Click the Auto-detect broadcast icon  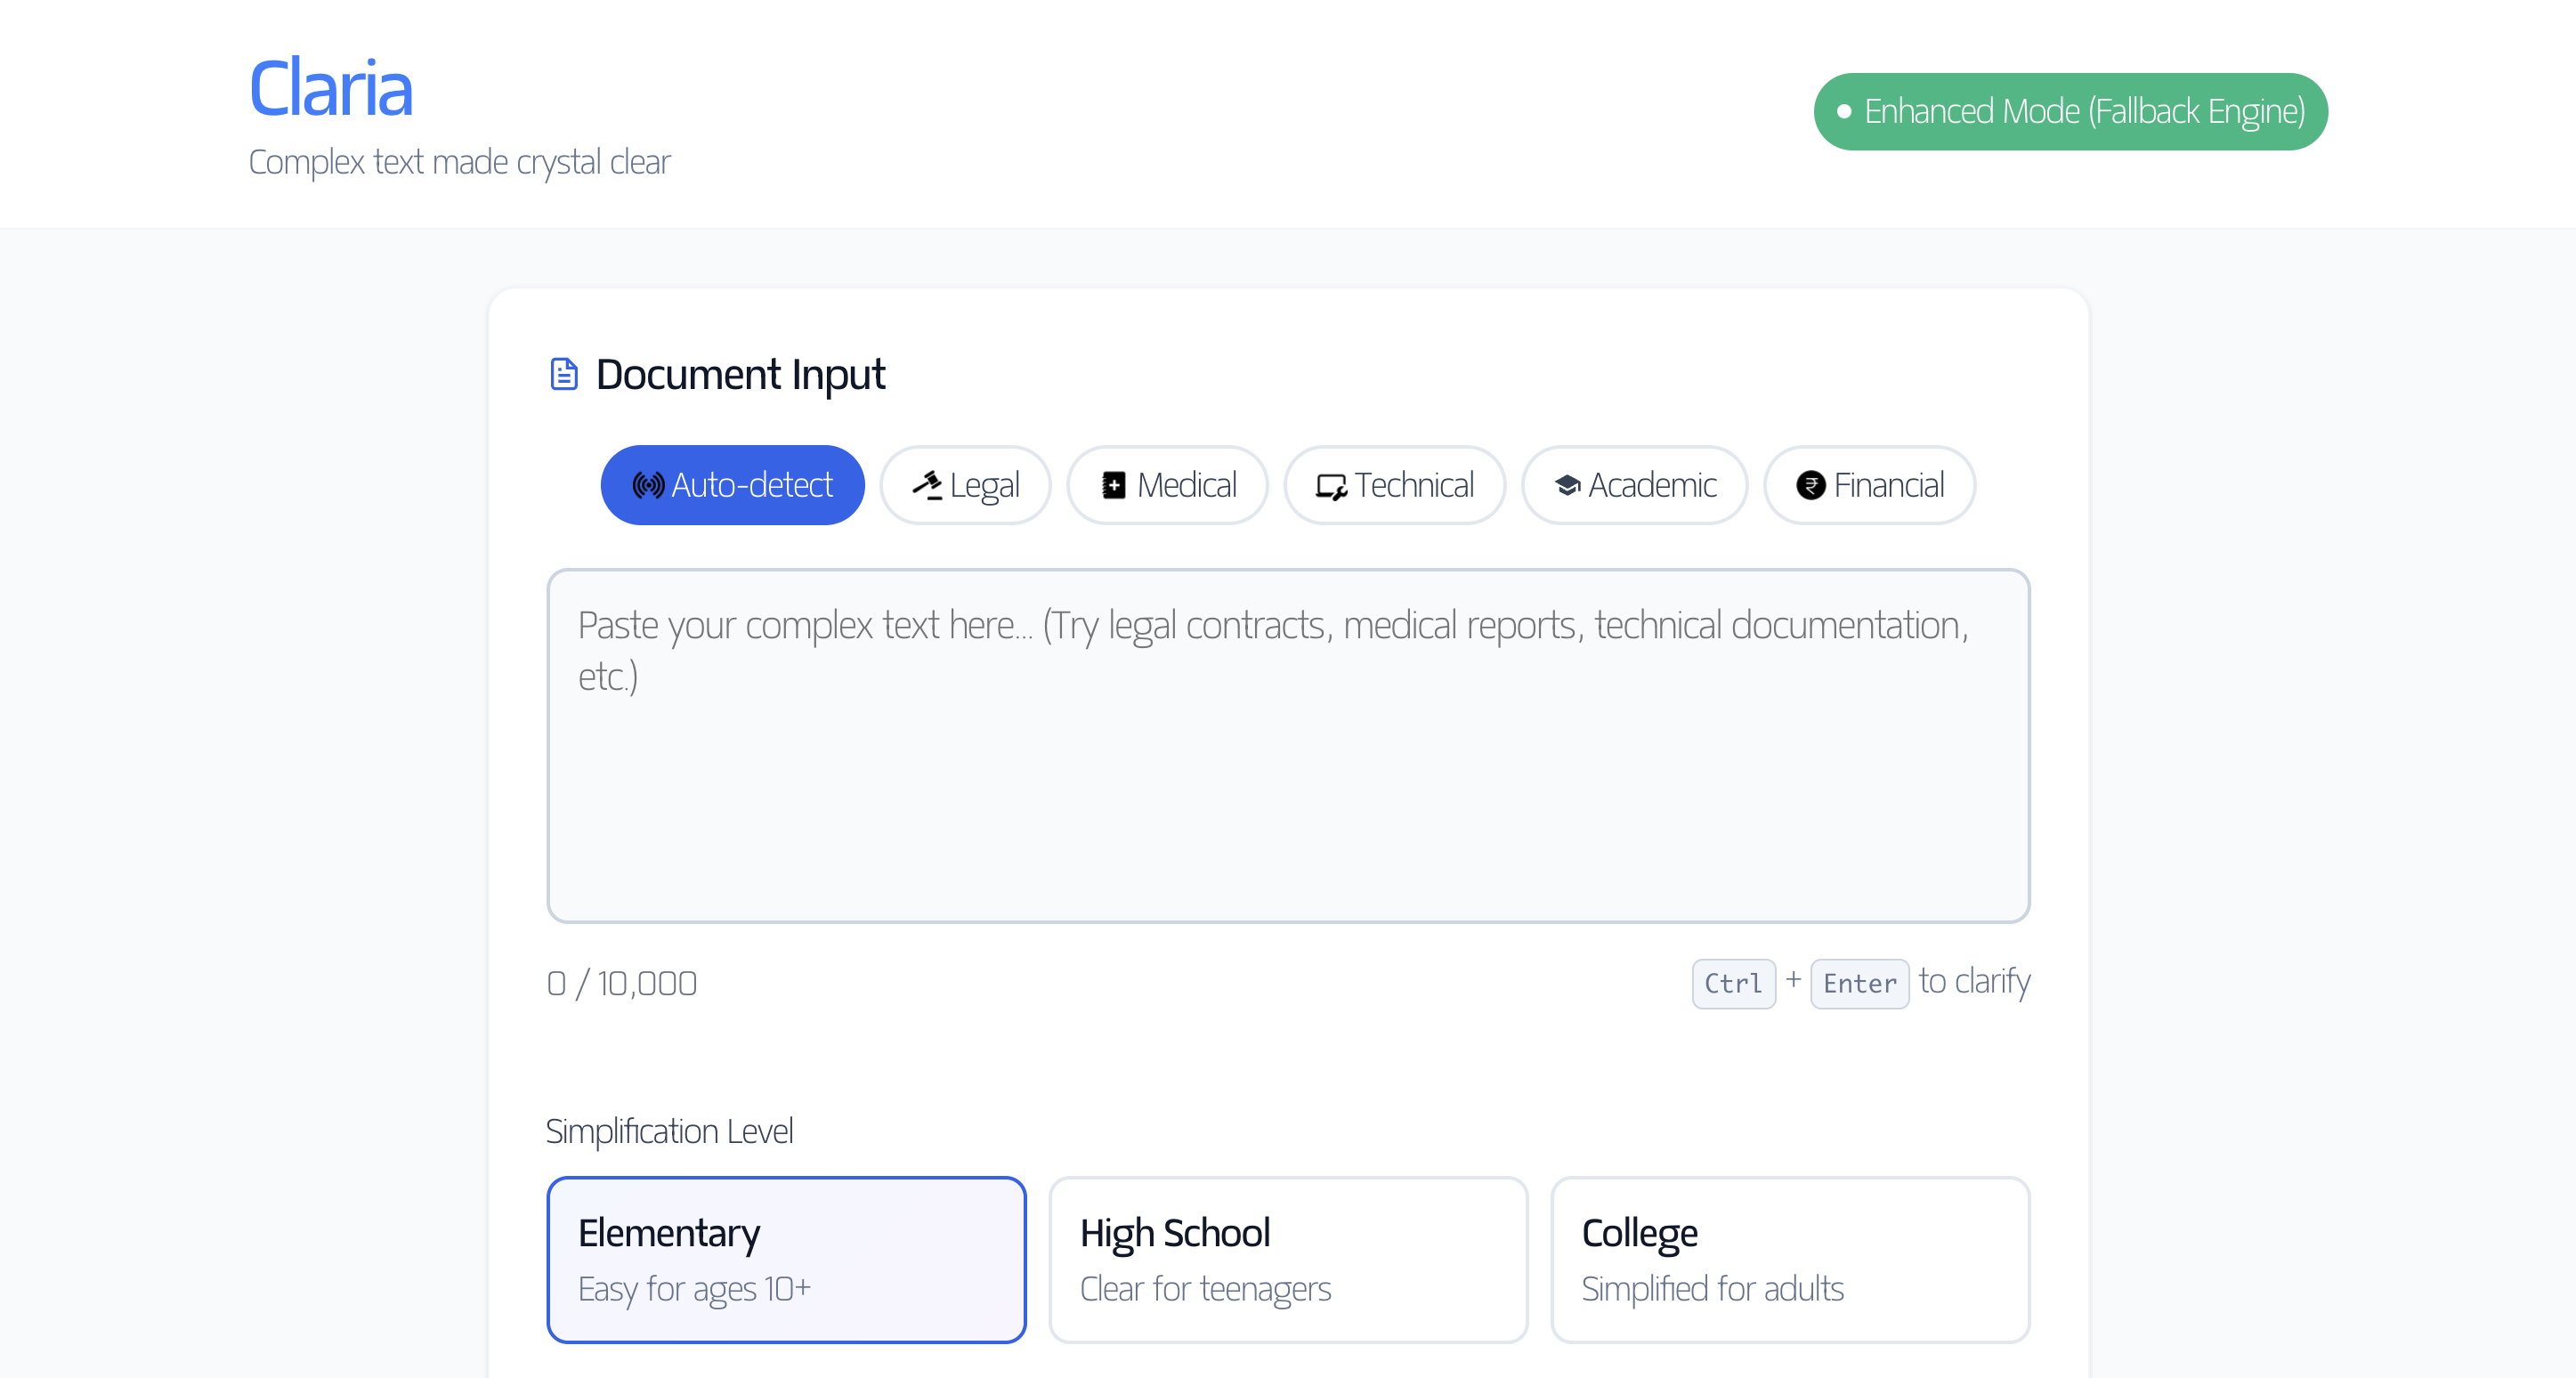click(x=648, y=486)
